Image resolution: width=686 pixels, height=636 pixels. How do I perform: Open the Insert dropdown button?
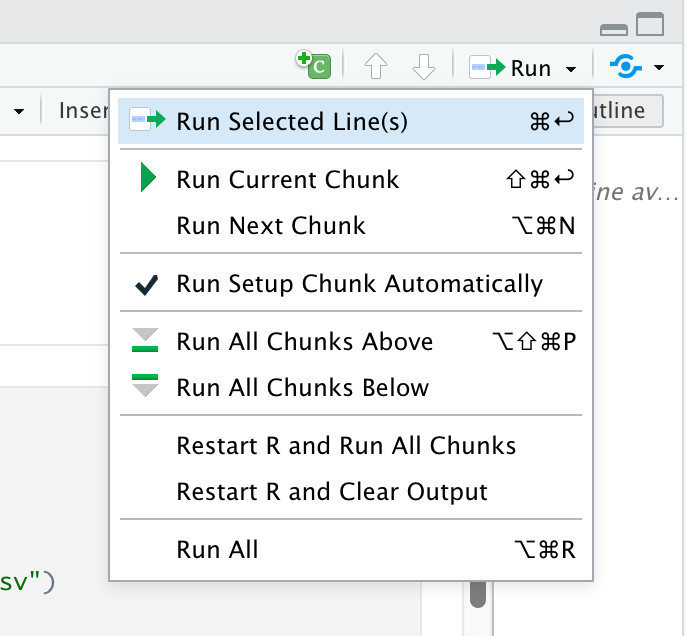[x=84, y=111]
